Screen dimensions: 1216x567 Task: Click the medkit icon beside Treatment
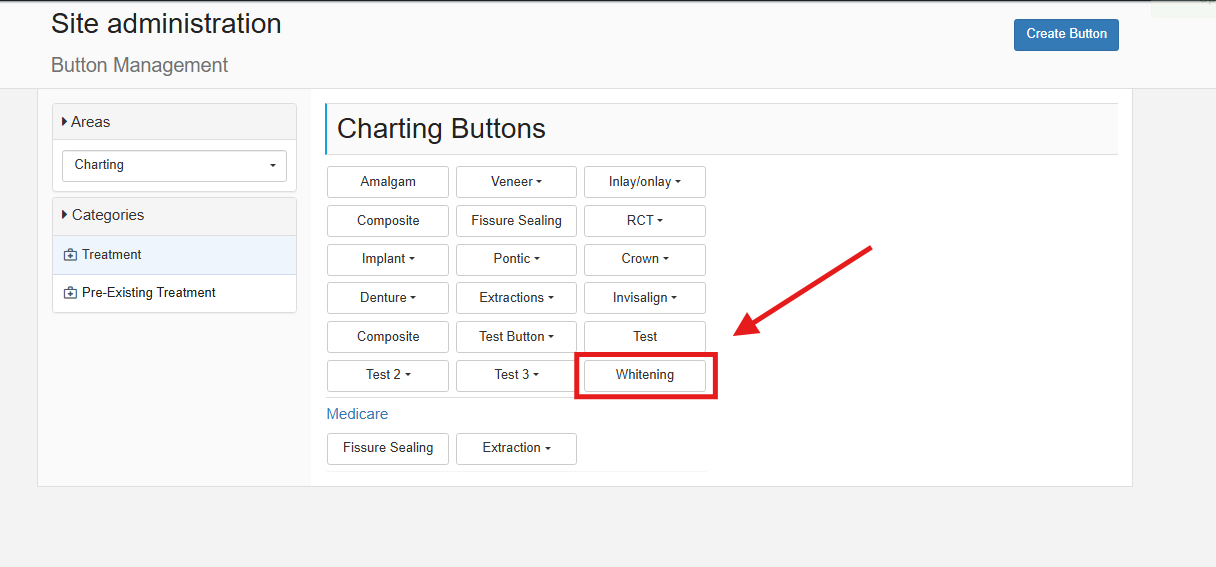(70, 255)
